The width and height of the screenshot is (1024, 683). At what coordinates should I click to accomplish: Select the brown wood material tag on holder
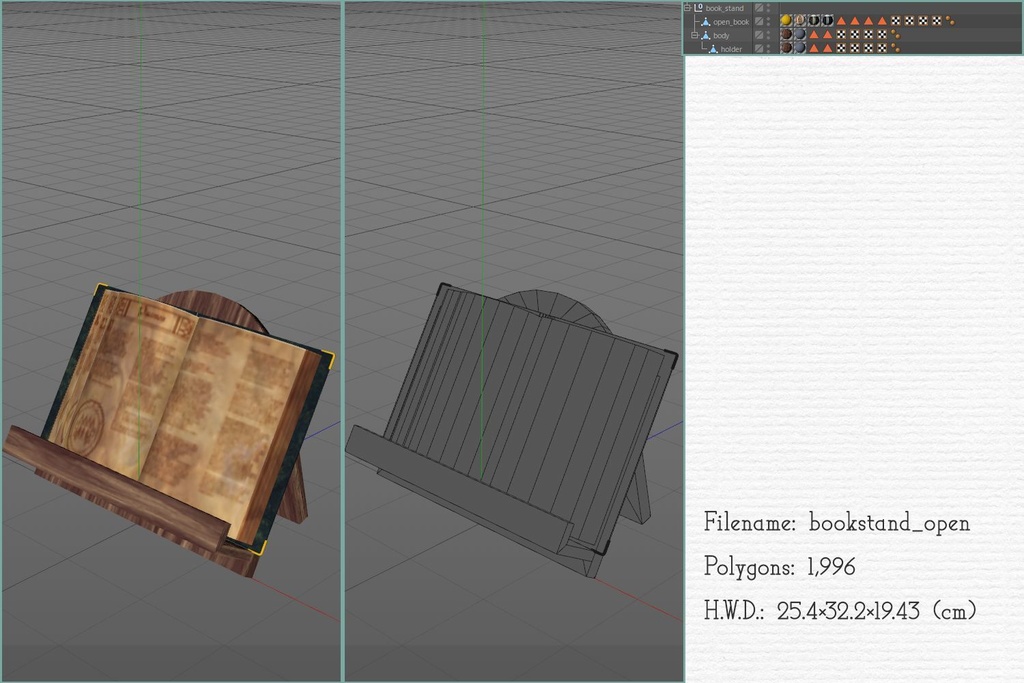(x=786, y=48)
